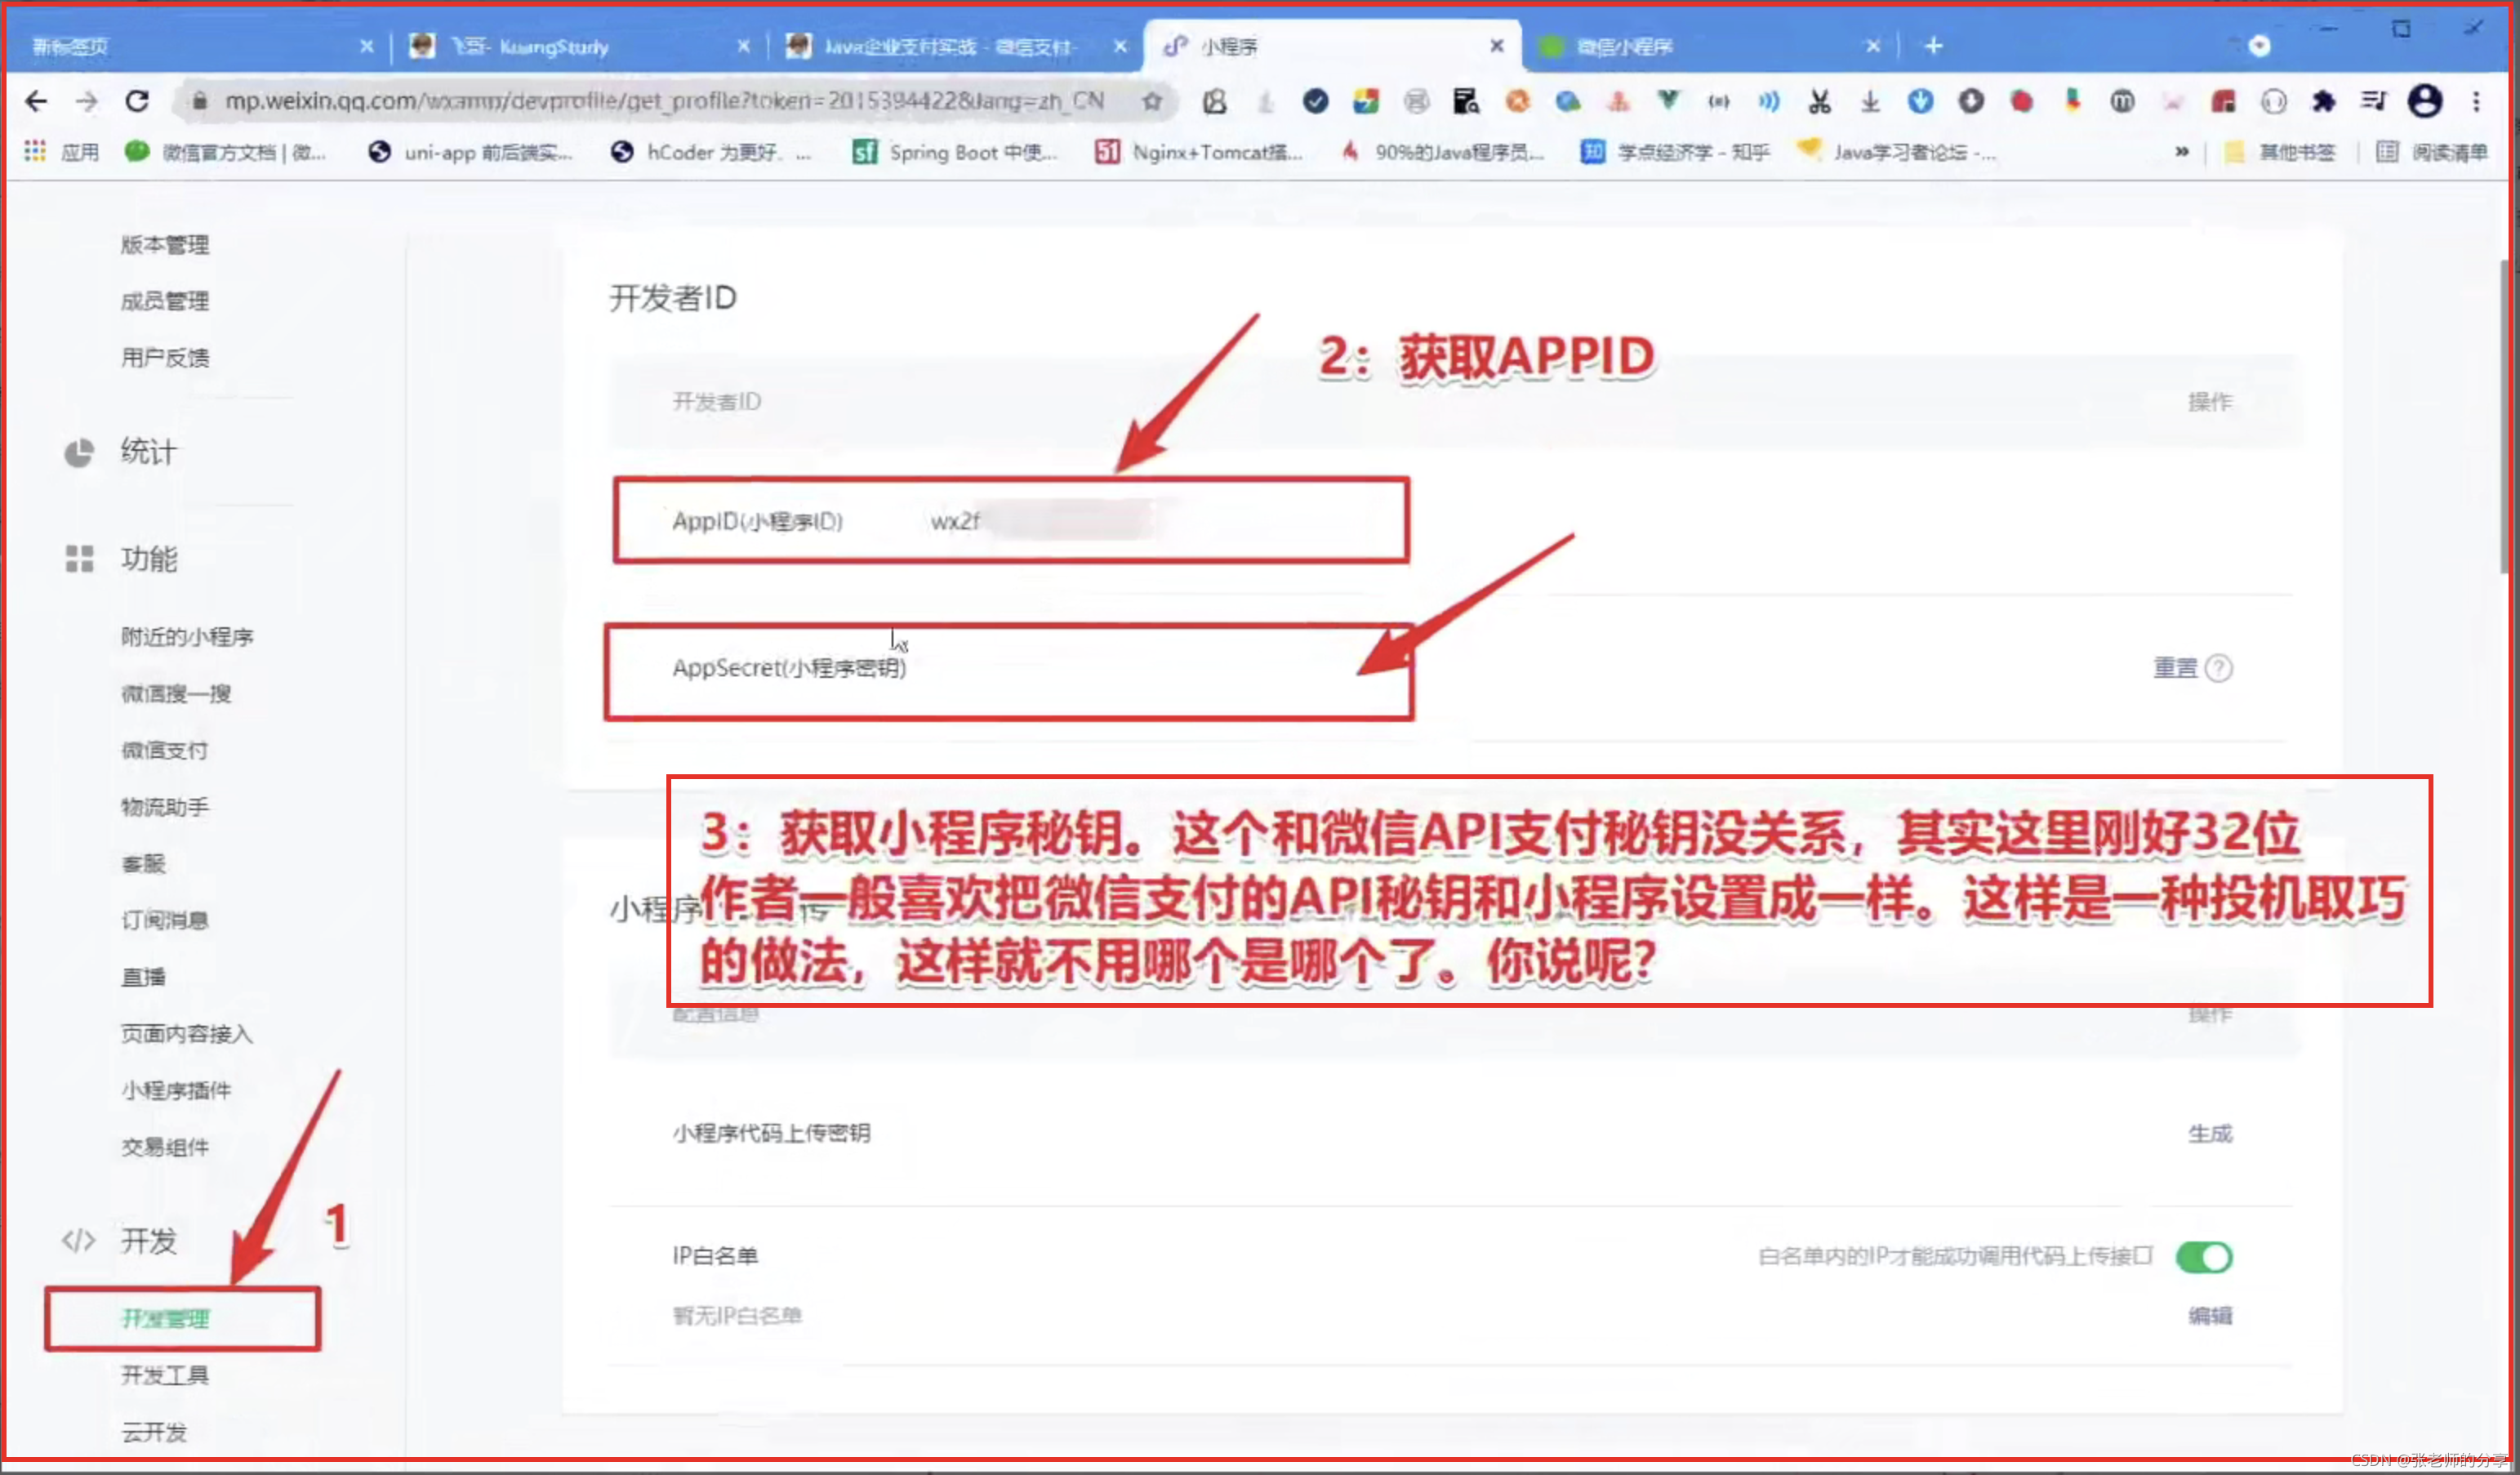2520x1475 pixels.
Task: Open a new tab with plus button
Action: tap(1933, 46)
